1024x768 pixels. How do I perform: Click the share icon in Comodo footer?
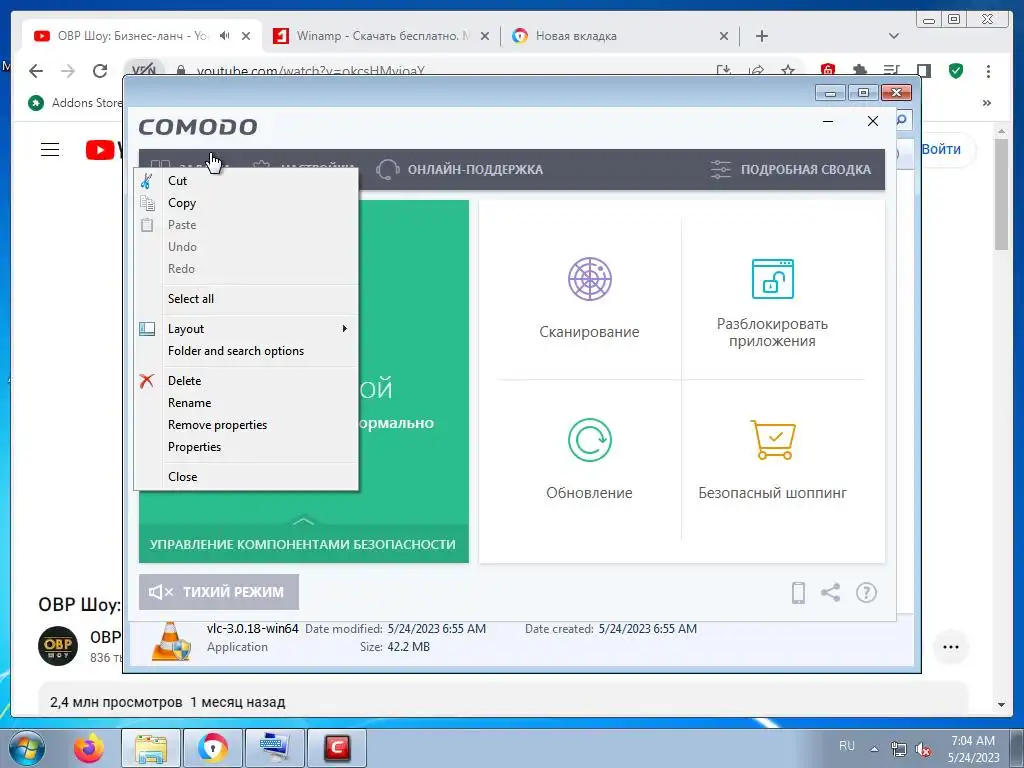(x=831, y=593)
